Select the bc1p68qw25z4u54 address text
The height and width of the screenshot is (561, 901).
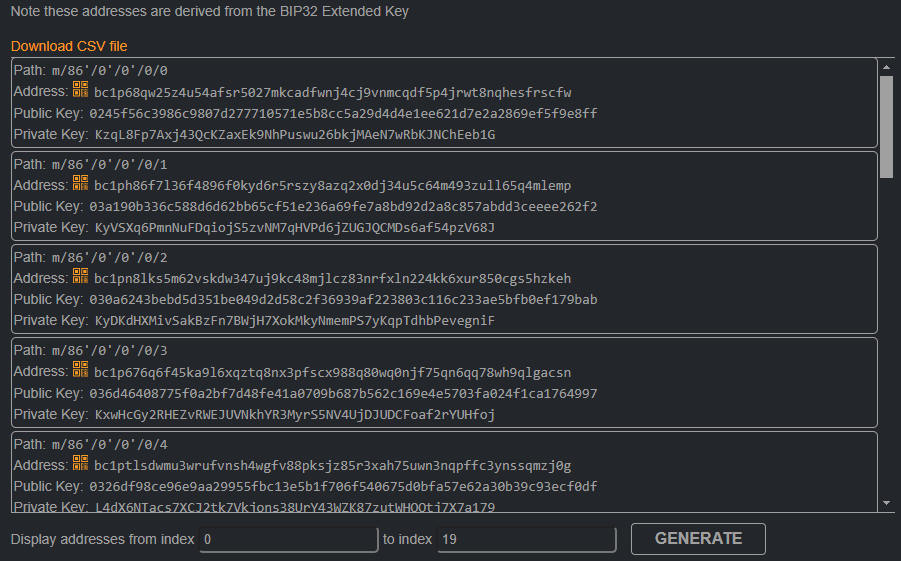(x=333, y=93)
